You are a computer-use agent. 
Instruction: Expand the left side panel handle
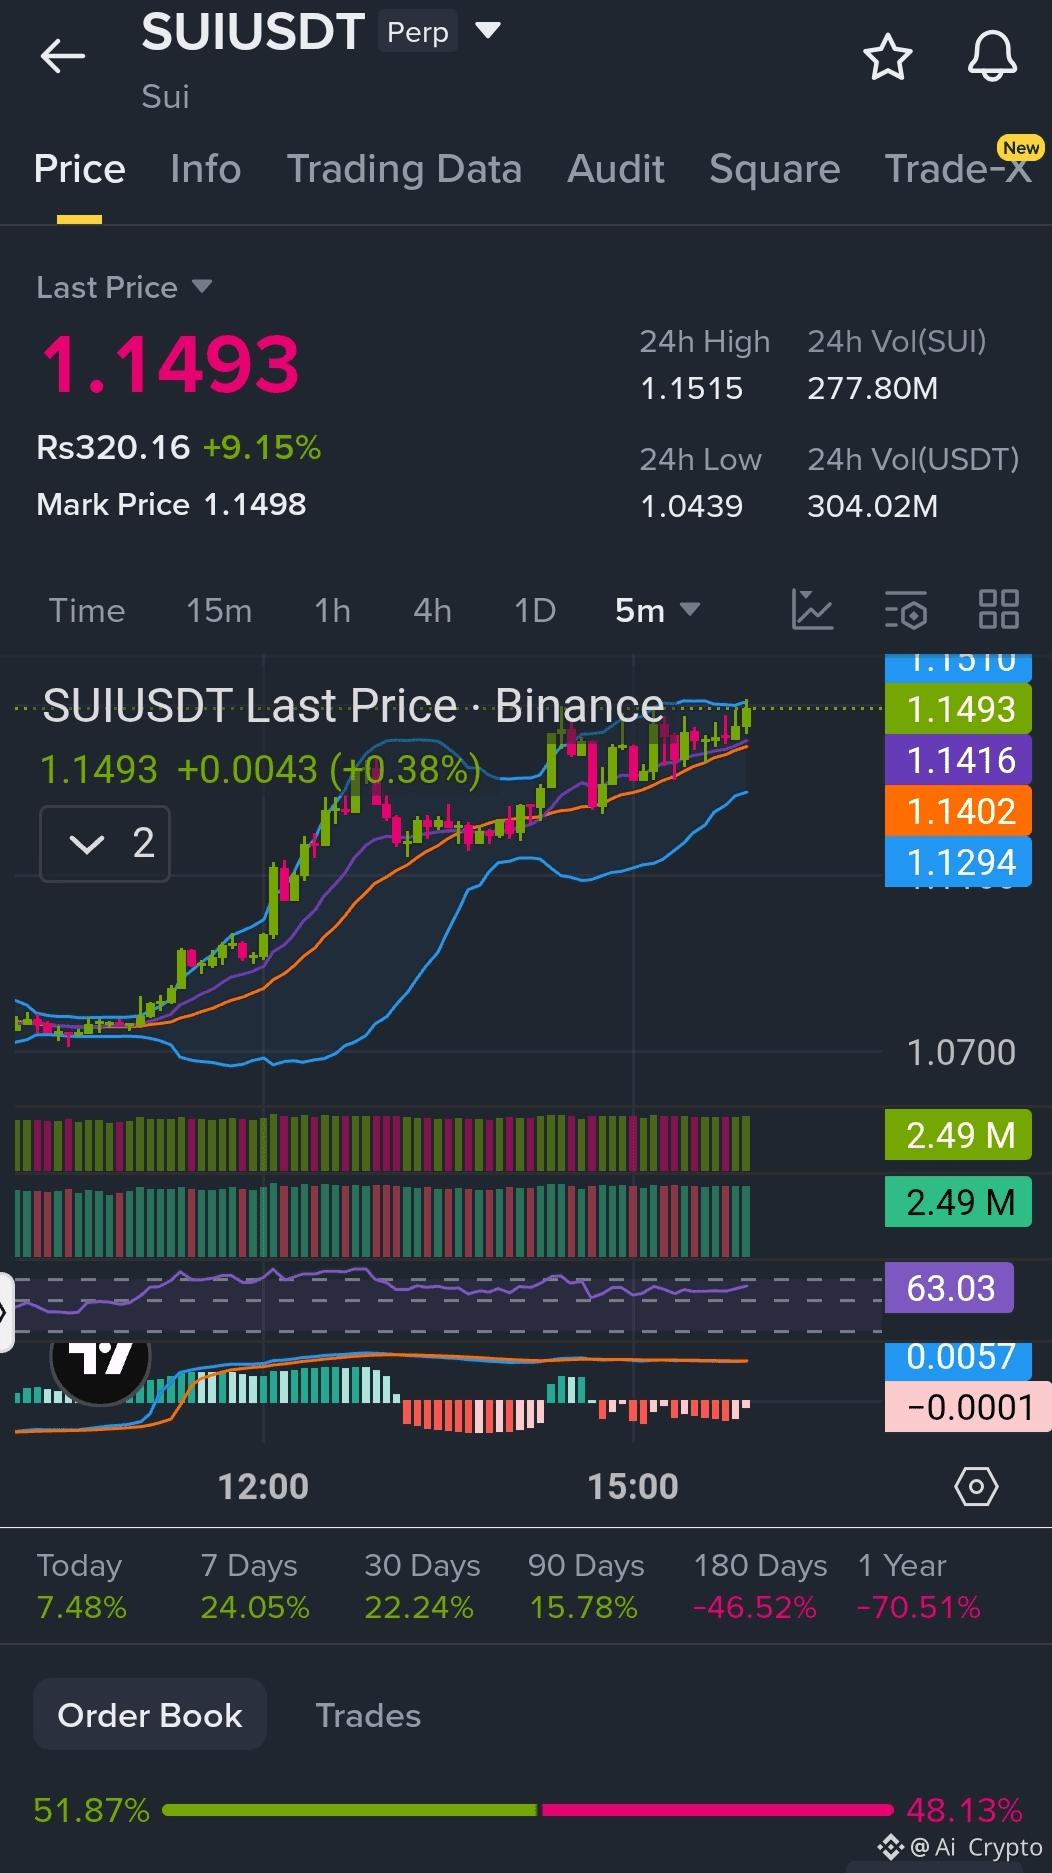[6, 1312]
